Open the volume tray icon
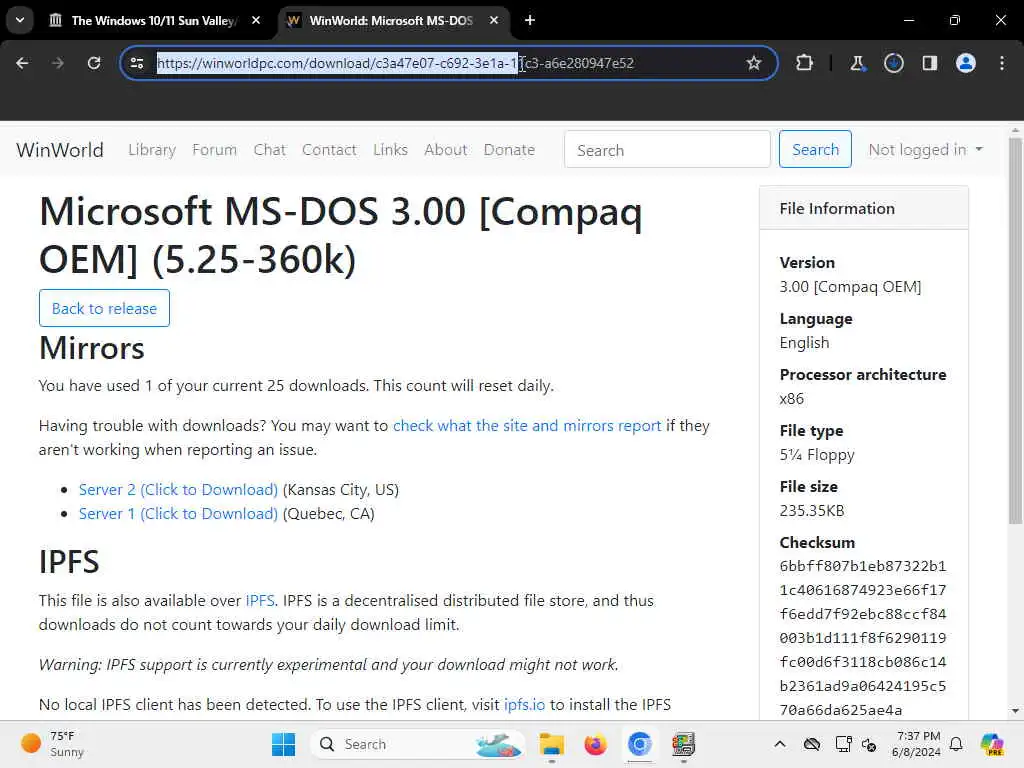The image size is (1024, 768). [x=869, y=744]
